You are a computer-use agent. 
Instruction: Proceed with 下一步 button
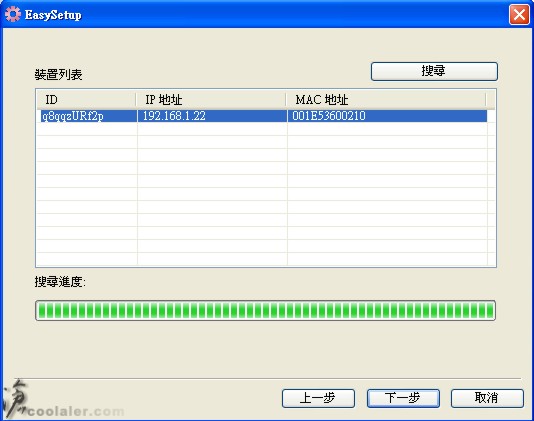point(403,398)
